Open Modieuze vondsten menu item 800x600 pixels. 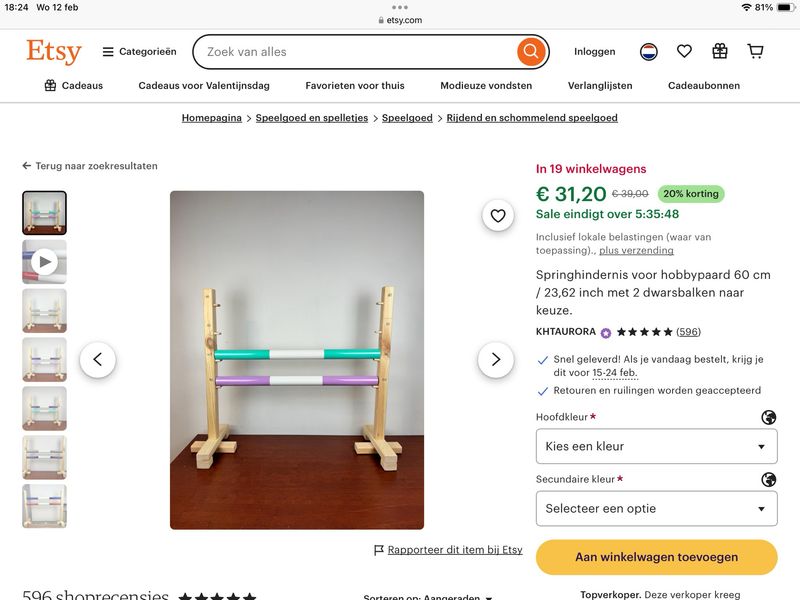coord(486,86)
